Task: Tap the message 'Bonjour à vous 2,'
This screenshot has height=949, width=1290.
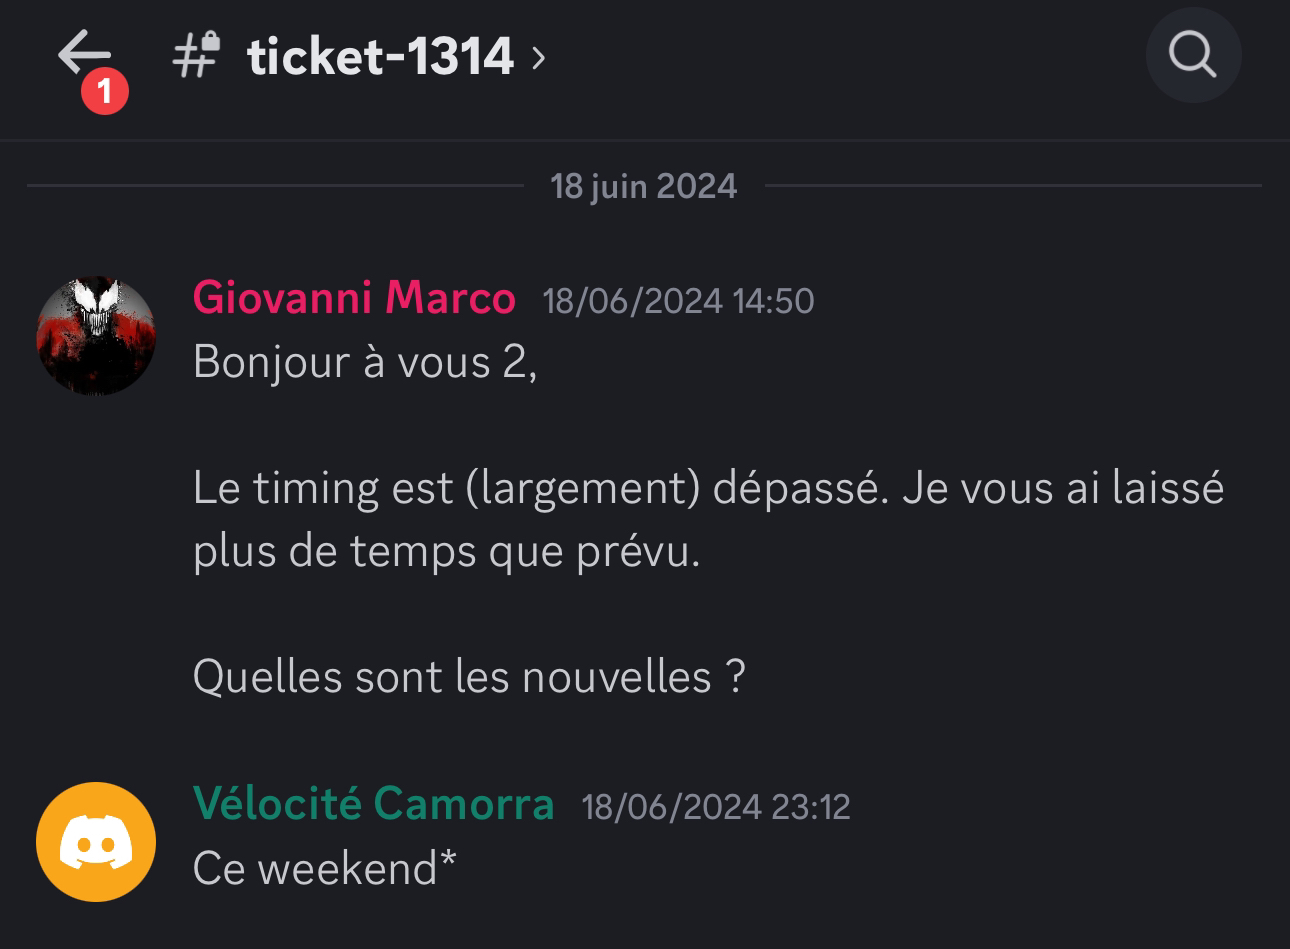Action: (365, 362)
